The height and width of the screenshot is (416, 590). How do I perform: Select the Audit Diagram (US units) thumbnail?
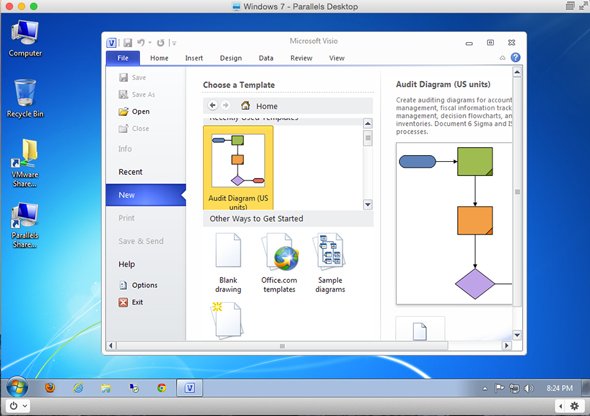(238, 168)
